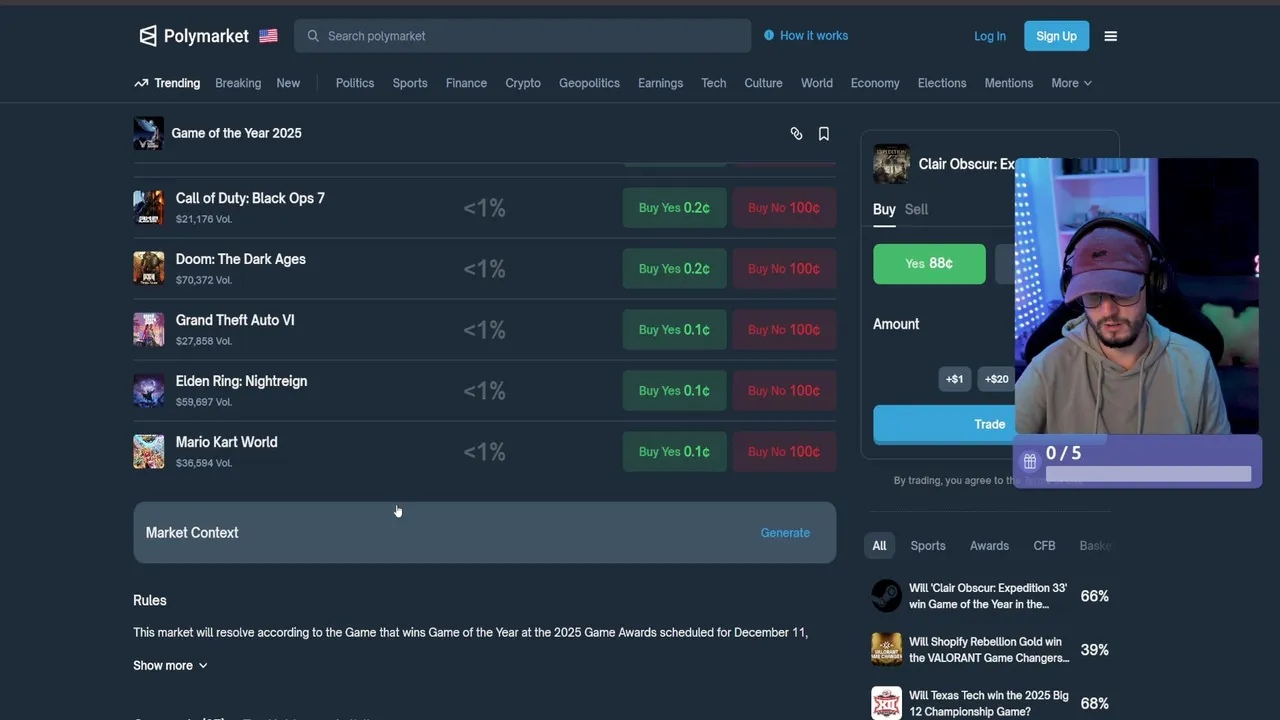The image size is (1280, 720).
Task: Open the Finance category
Action: (466, 83)
